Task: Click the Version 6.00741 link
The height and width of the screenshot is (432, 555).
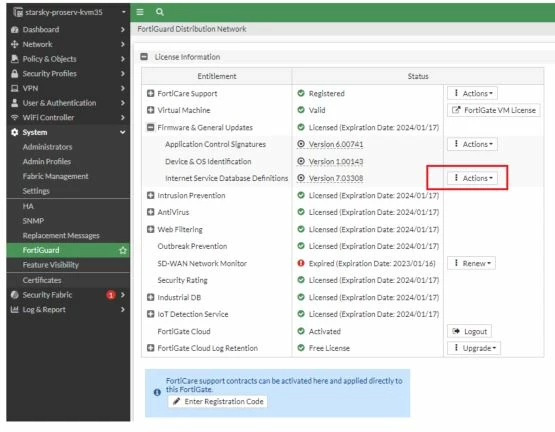Action: point(336,144)
